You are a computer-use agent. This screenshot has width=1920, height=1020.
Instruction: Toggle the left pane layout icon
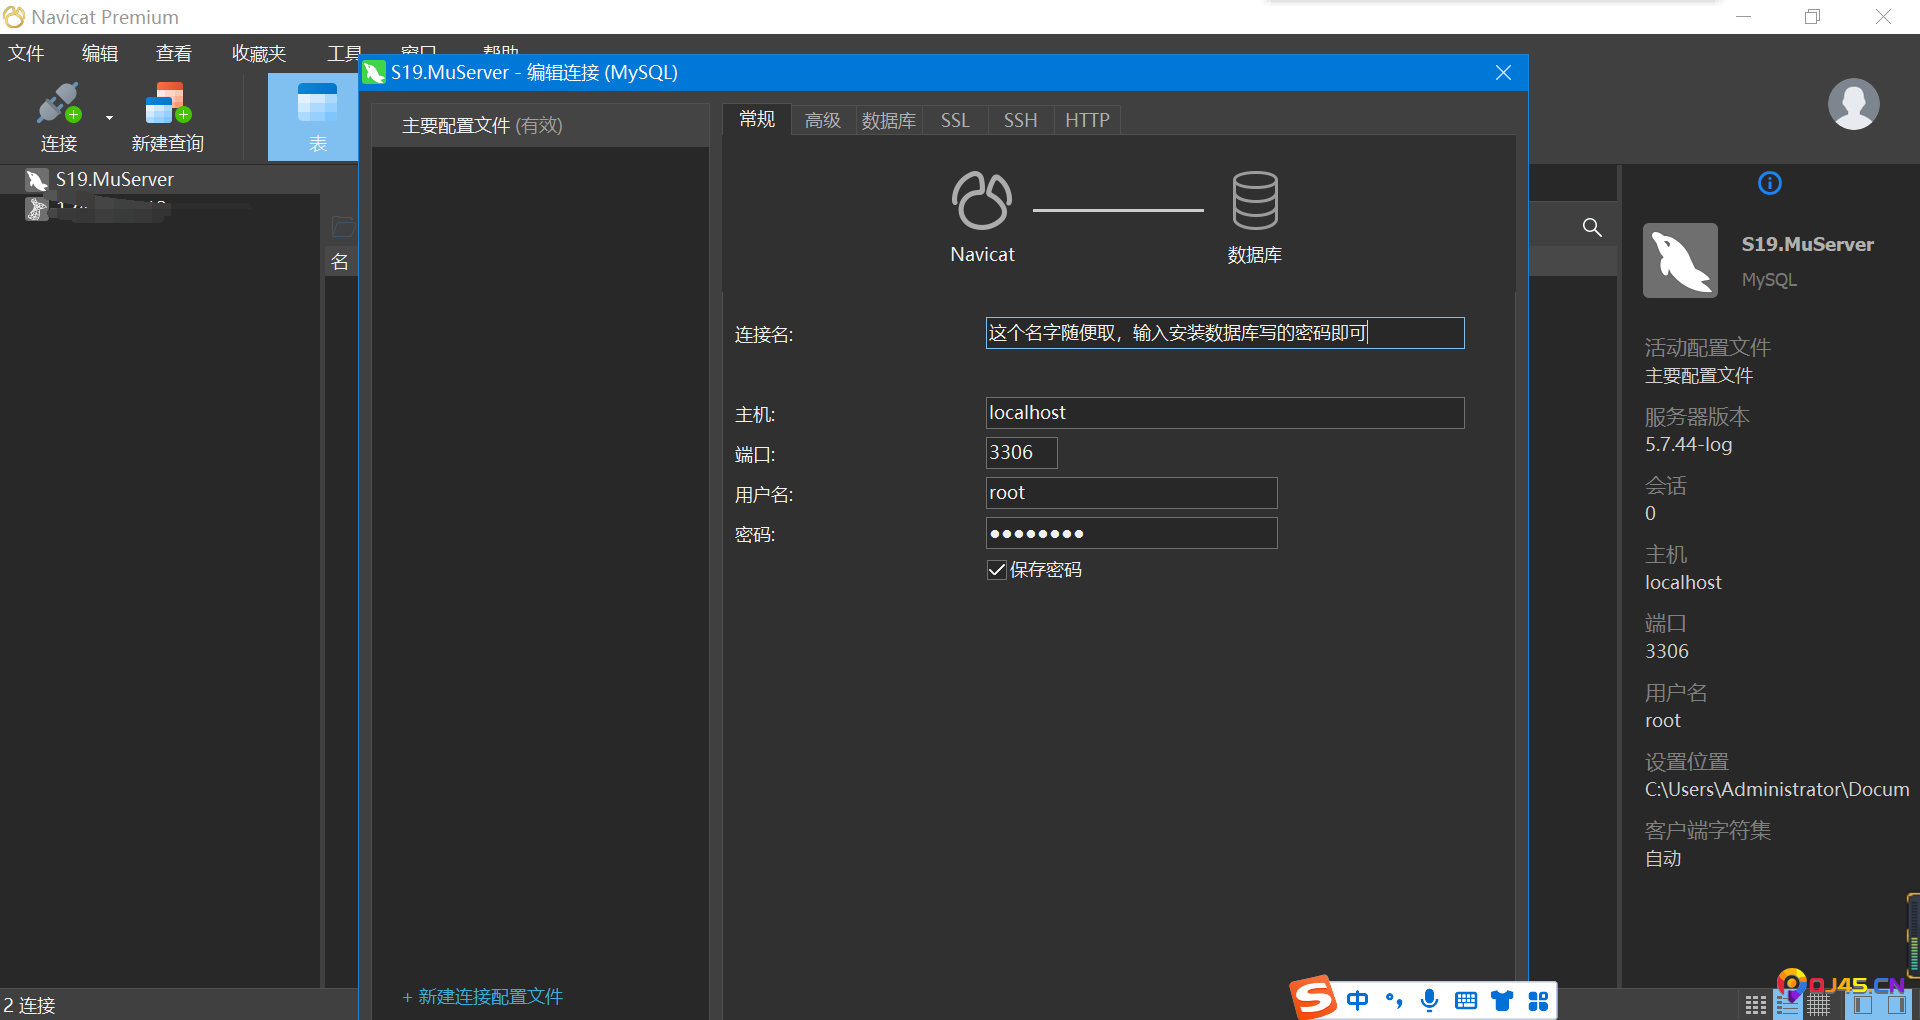pos(1862,1006)
